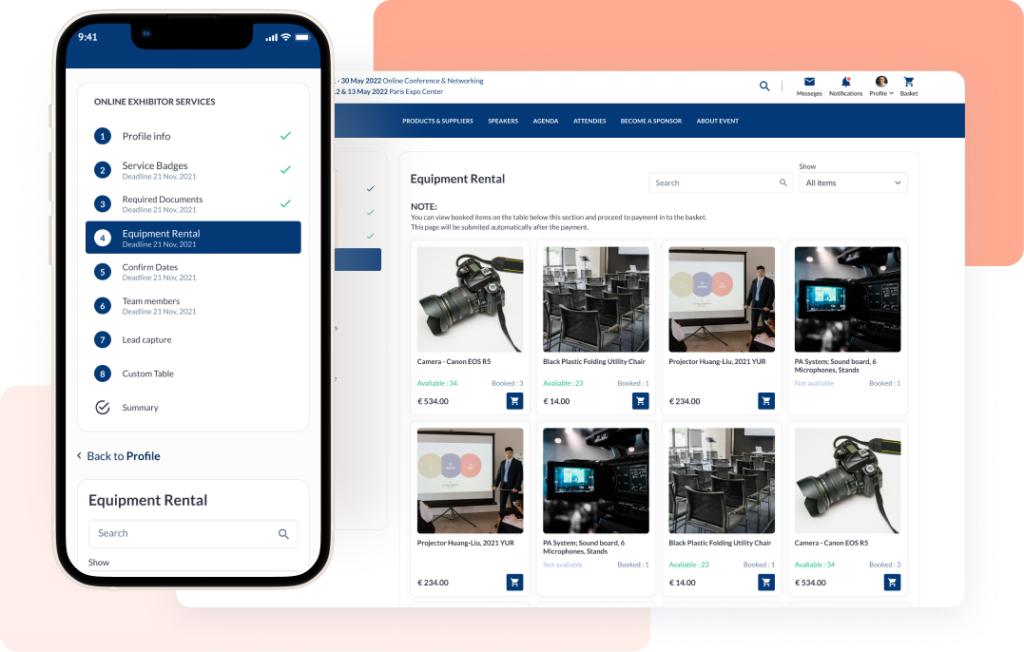Open the second-row PA System thumbnail
The height and width of the screenshot is (652, 1024).
click(x=596, y=481)
